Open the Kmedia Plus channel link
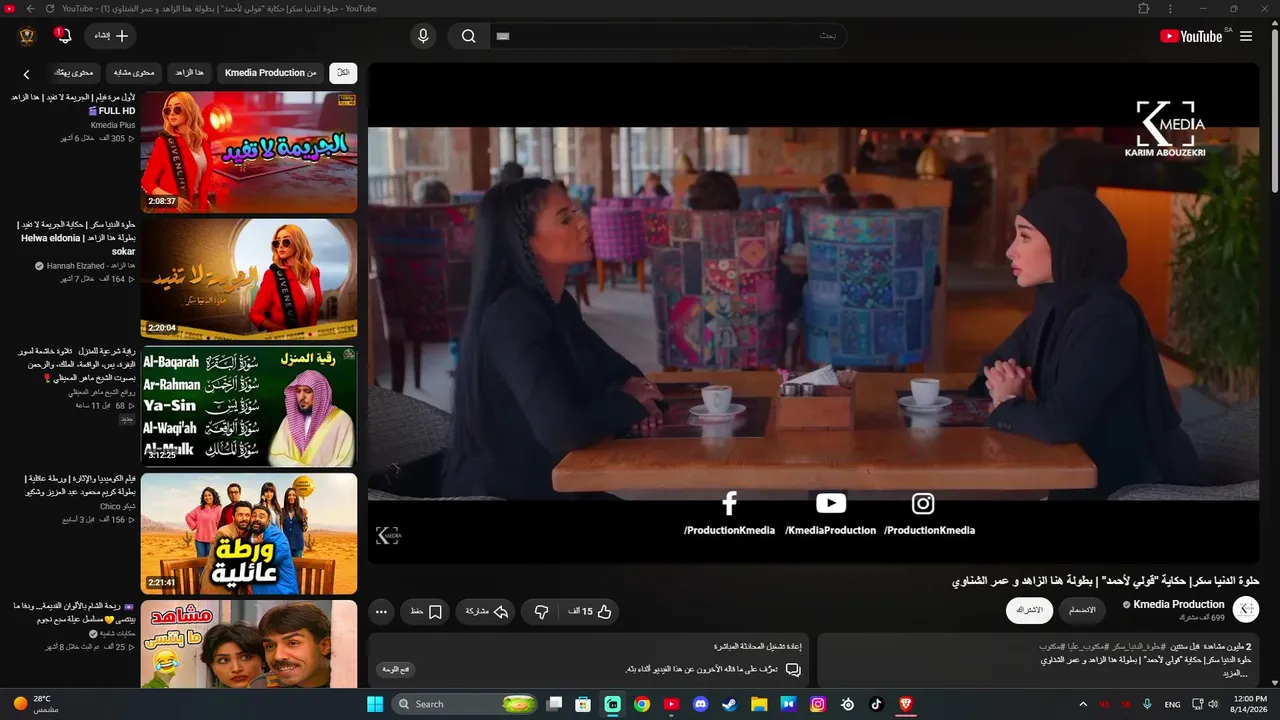 (113, 125)
